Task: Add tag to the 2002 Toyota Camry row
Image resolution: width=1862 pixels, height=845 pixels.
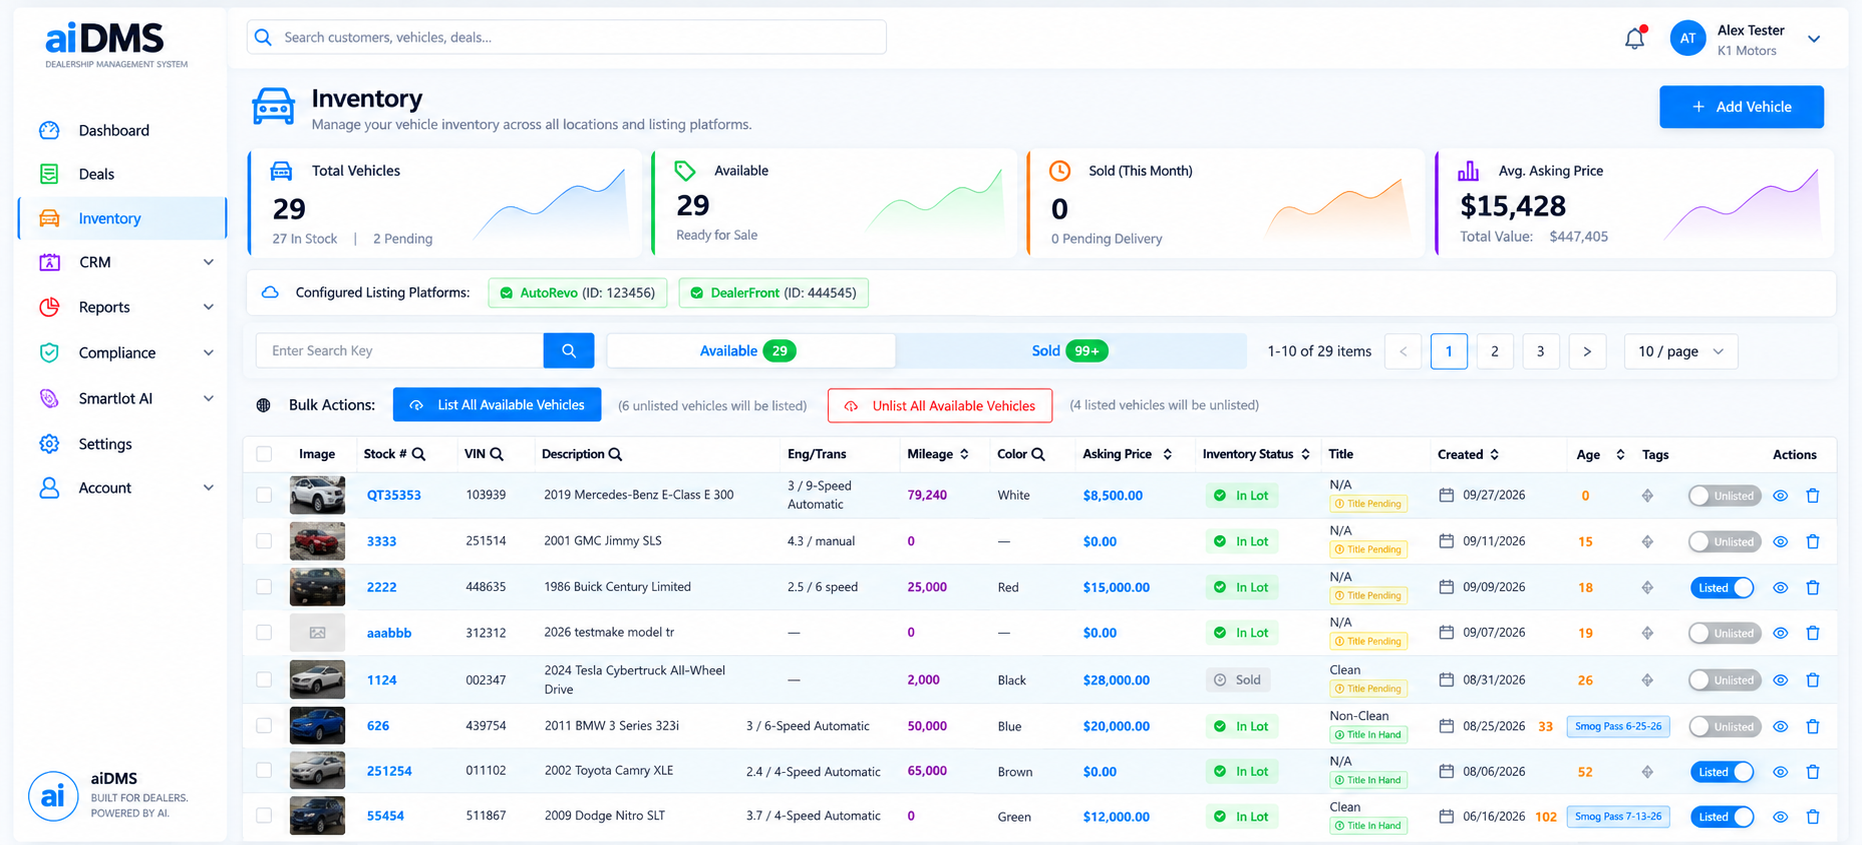Action: (1647, 771)
